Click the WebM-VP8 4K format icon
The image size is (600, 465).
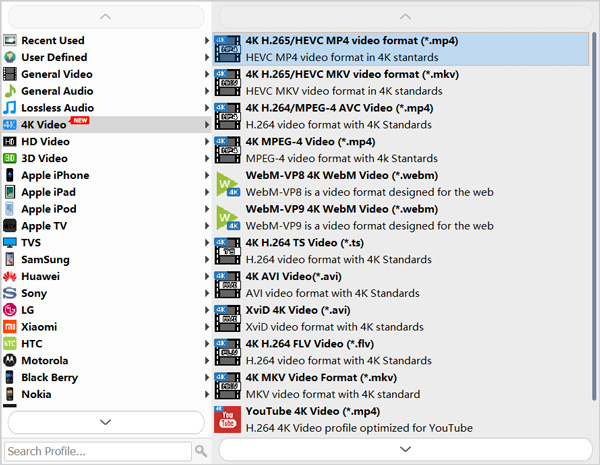[x=228, y=184]
